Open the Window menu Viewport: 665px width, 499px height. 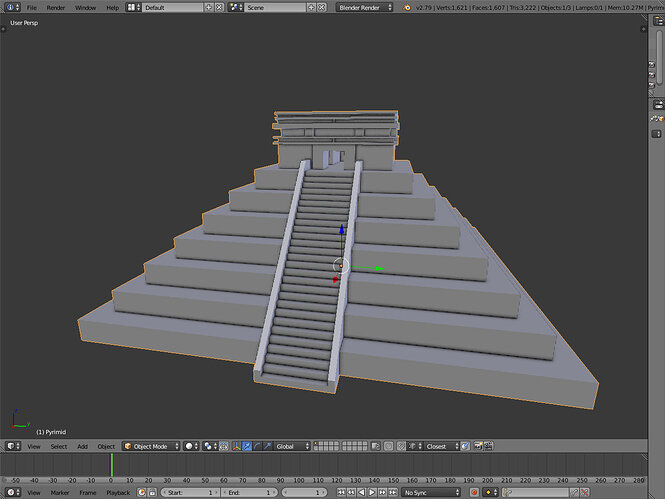coord(85,8)
